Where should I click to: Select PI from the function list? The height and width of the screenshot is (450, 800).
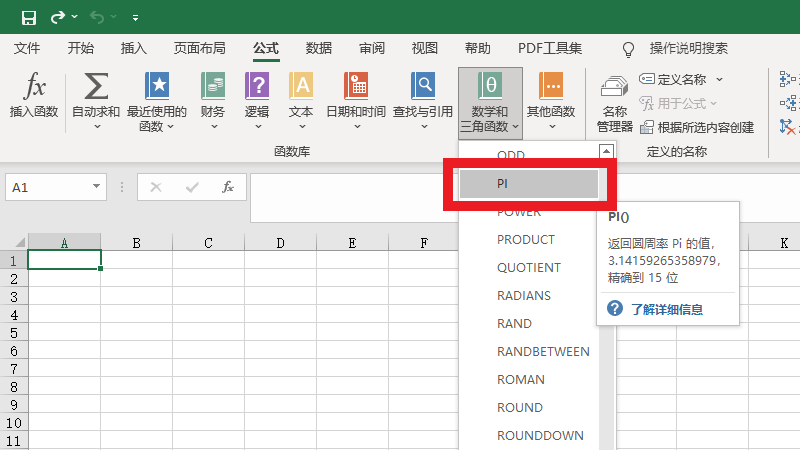[528, 184]
